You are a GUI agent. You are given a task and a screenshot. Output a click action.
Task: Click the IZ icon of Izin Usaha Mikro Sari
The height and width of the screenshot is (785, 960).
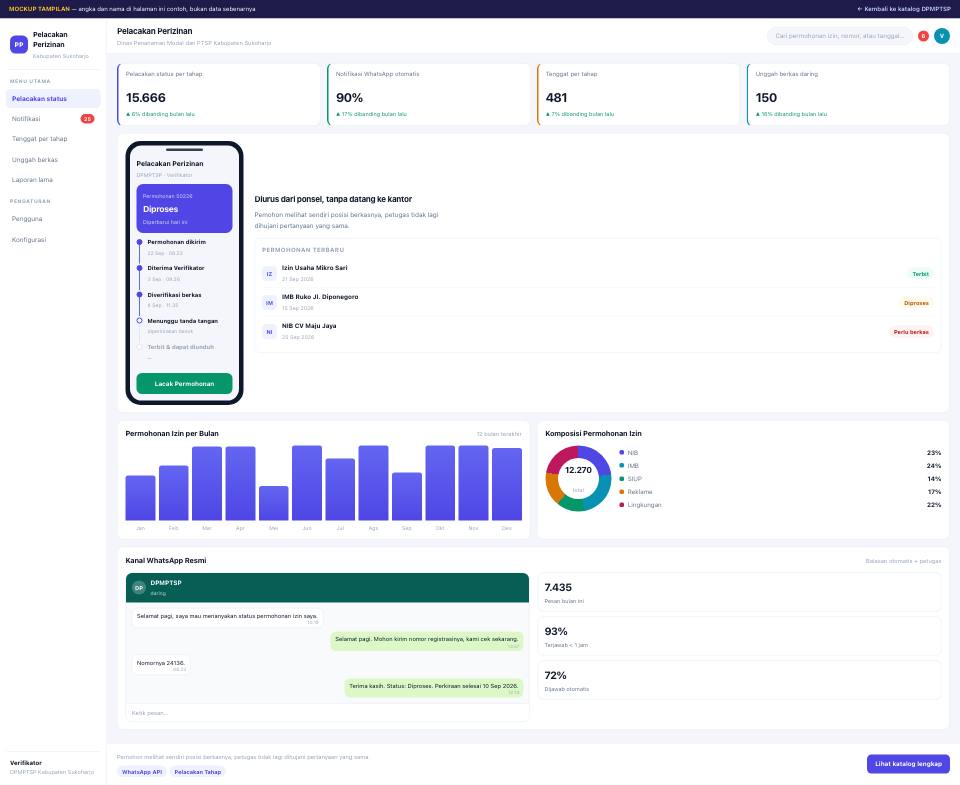pyautogui.click(x=269, y=274)
